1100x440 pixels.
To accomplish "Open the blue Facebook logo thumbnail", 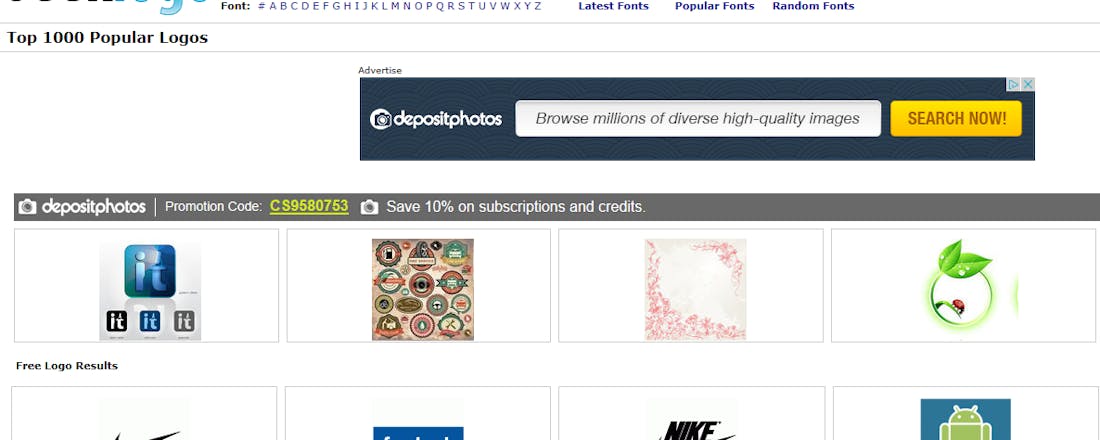I will (418, 420).
